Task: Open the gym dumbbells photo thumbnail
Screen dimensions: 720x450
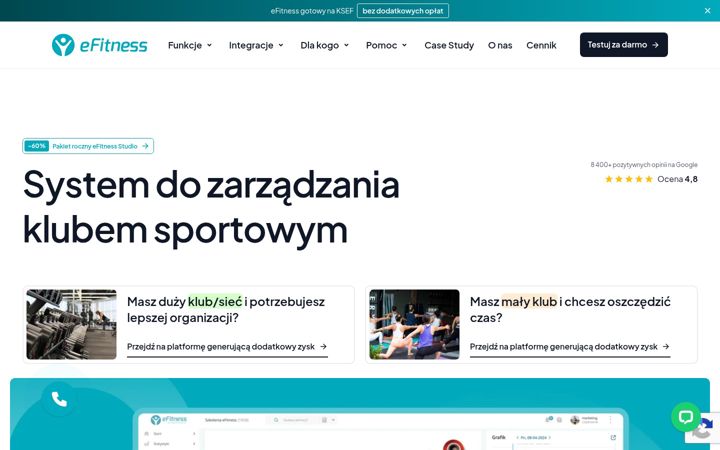Action: pos(72,324)
